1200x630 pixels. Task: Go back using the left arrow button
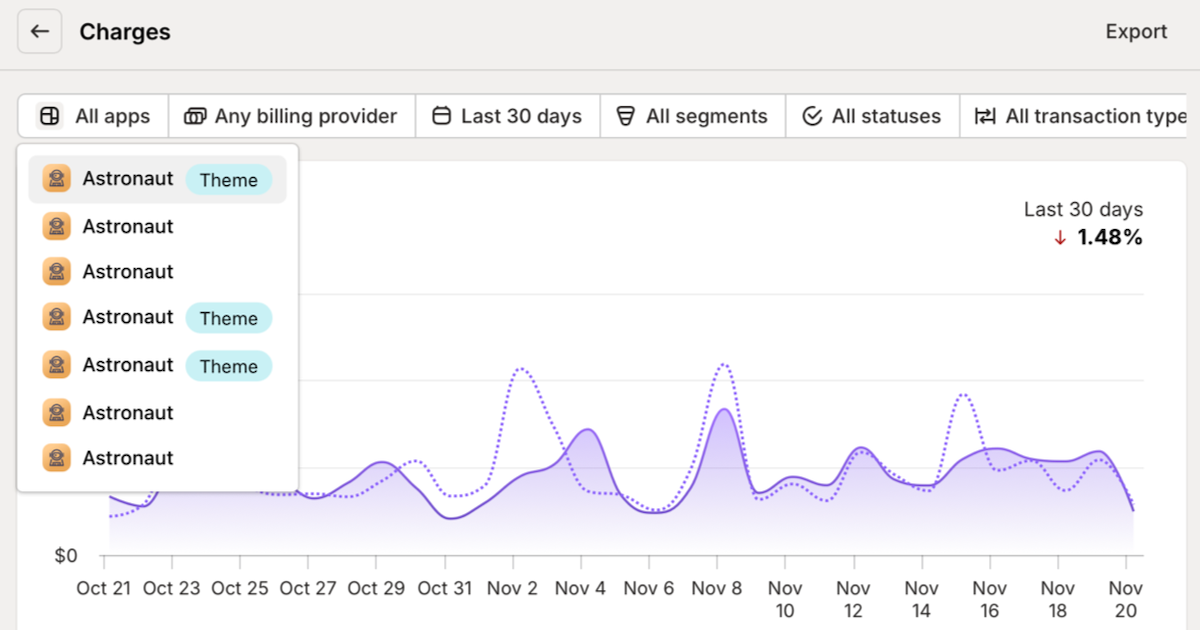click(x=40, y=32)
